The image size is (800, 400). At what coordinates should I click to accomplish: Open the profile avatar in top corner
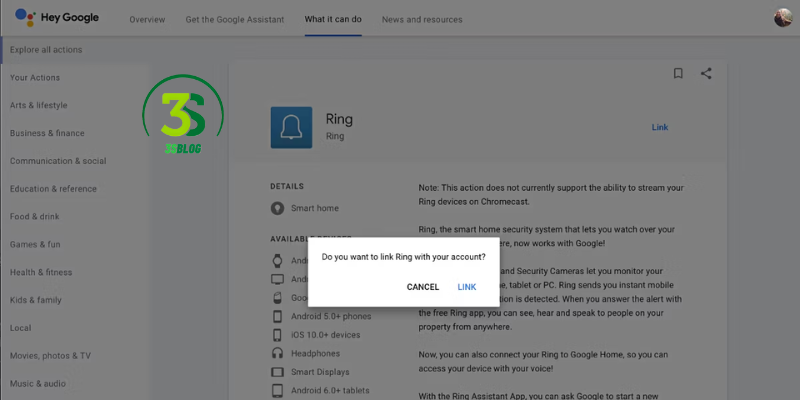[783, 17]
